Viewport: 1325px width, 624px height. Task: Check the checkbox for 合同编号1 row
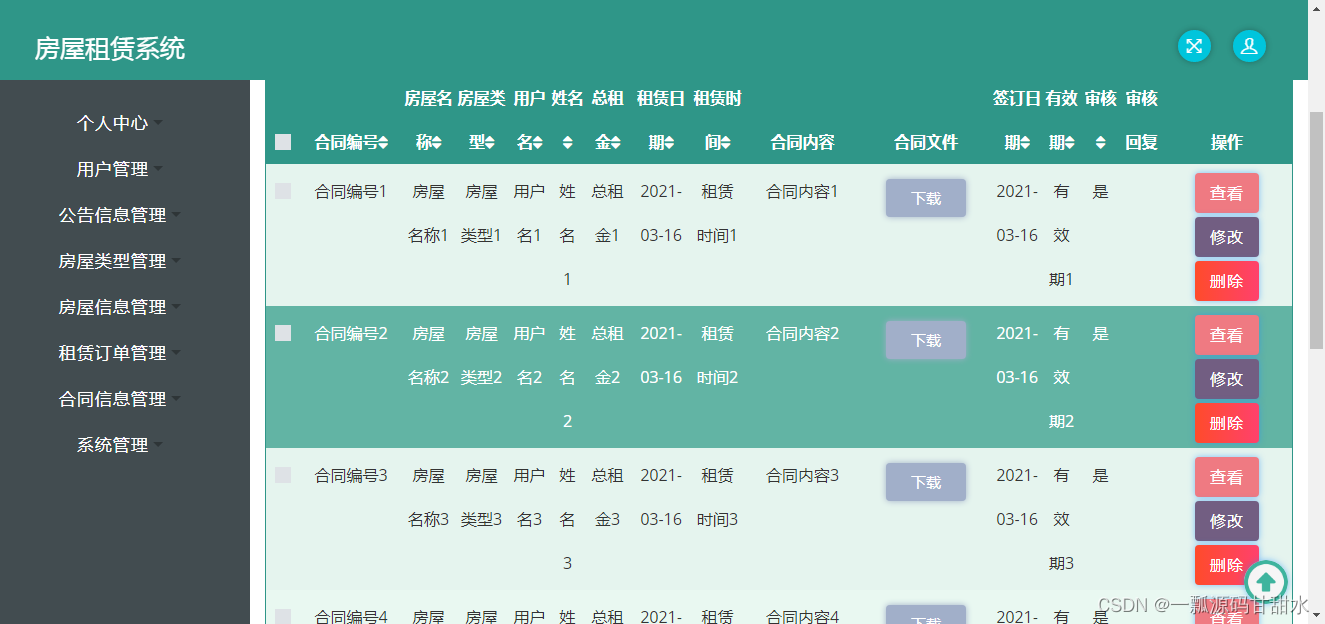pos(282,192)
